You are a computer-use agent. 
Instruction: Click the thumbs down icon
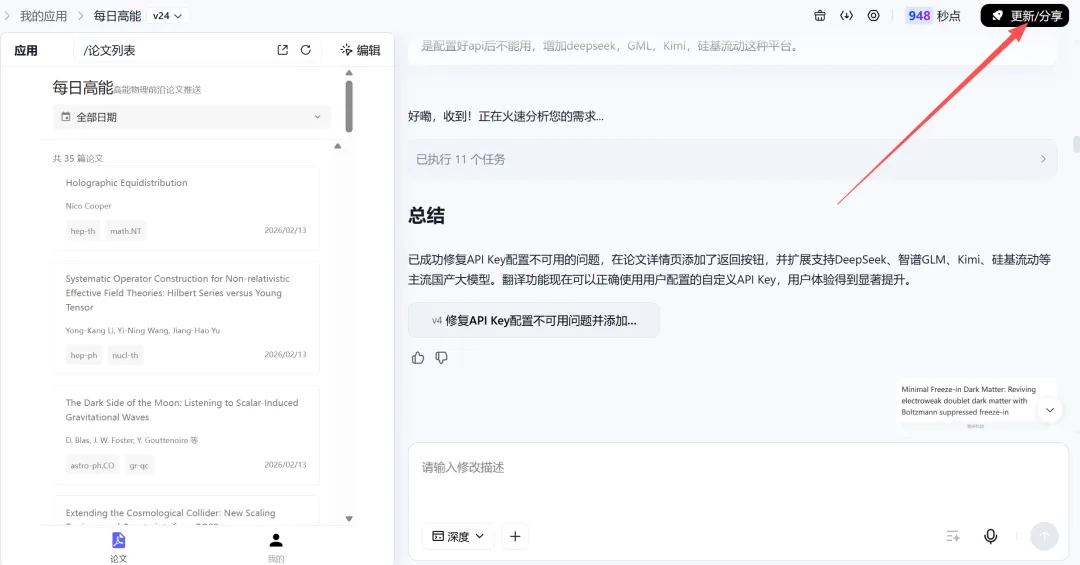(x=442, y=358)
